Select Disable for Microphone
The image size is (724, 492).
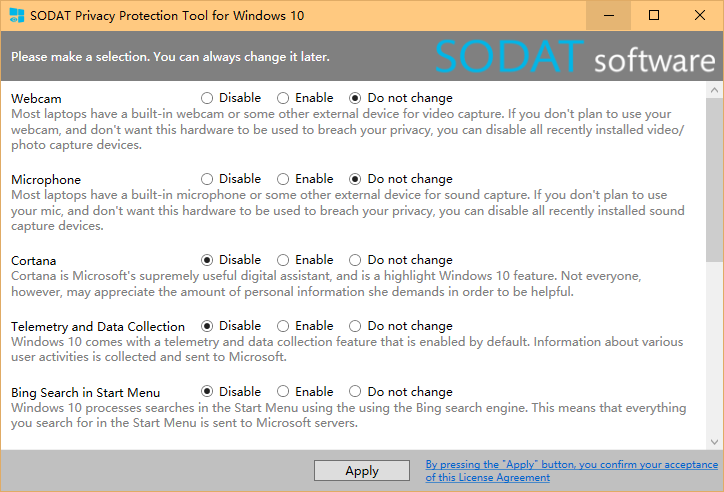[x=207, y=179]
